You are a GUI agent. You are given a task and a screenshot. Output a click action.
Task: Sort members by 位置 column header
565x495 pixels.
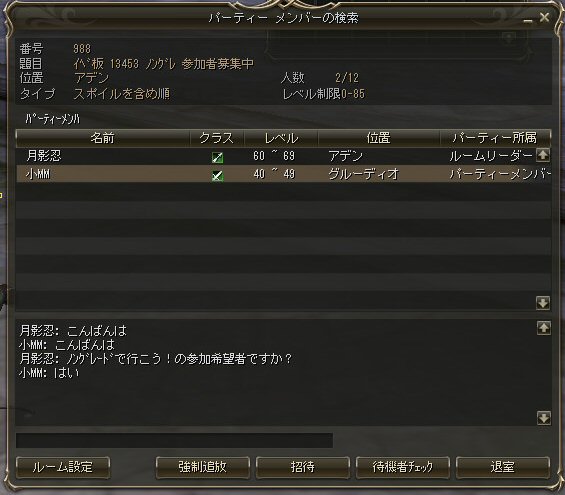tap(378, 138)
